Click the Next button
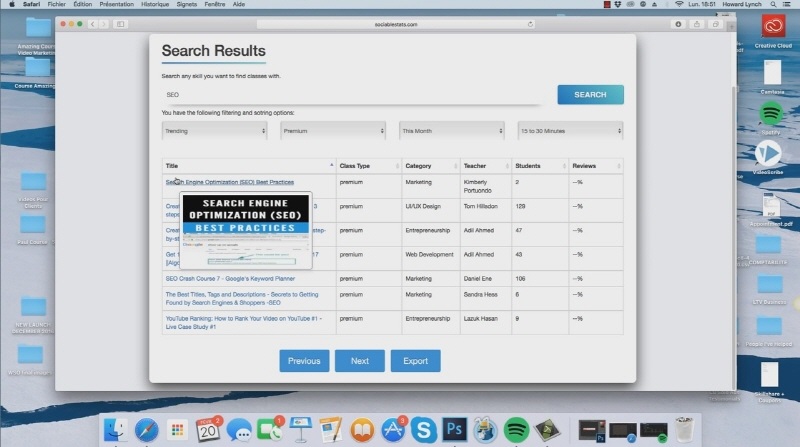The width and height of the screenshot is (800, 447). pyautogui.click(x=360, y=361)
